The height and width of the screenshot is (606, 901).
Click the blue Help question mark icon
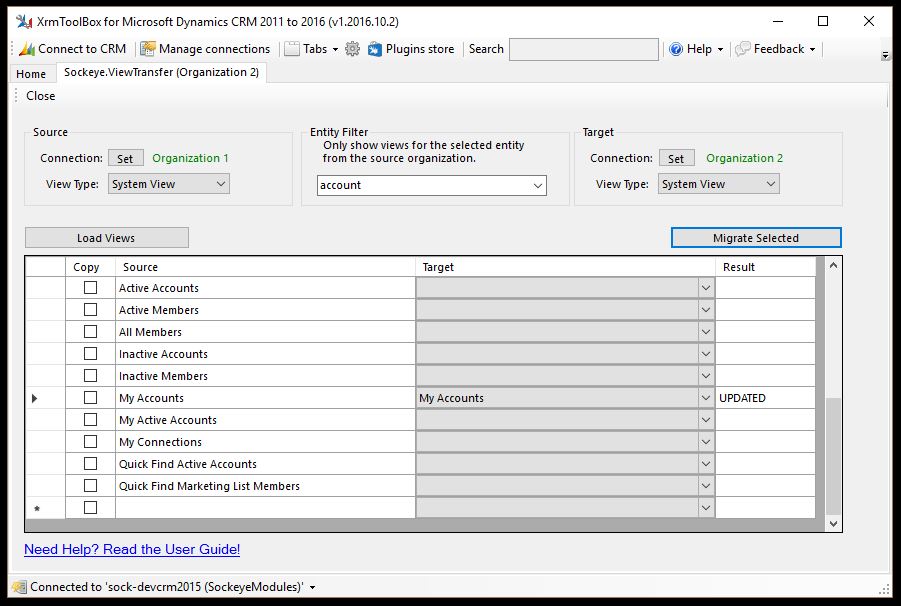(x=676, y=49)
